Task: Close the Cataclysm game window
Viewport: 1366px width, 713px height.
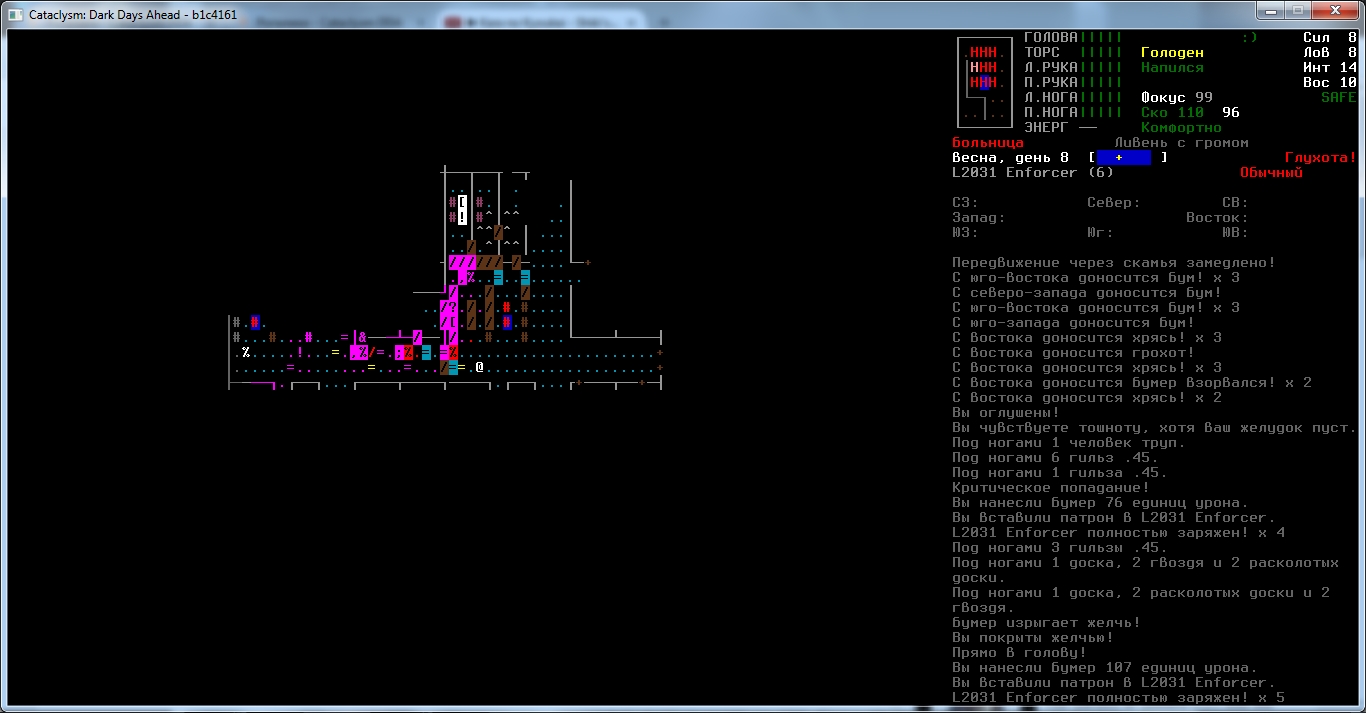Action: tap(1334, 10)
